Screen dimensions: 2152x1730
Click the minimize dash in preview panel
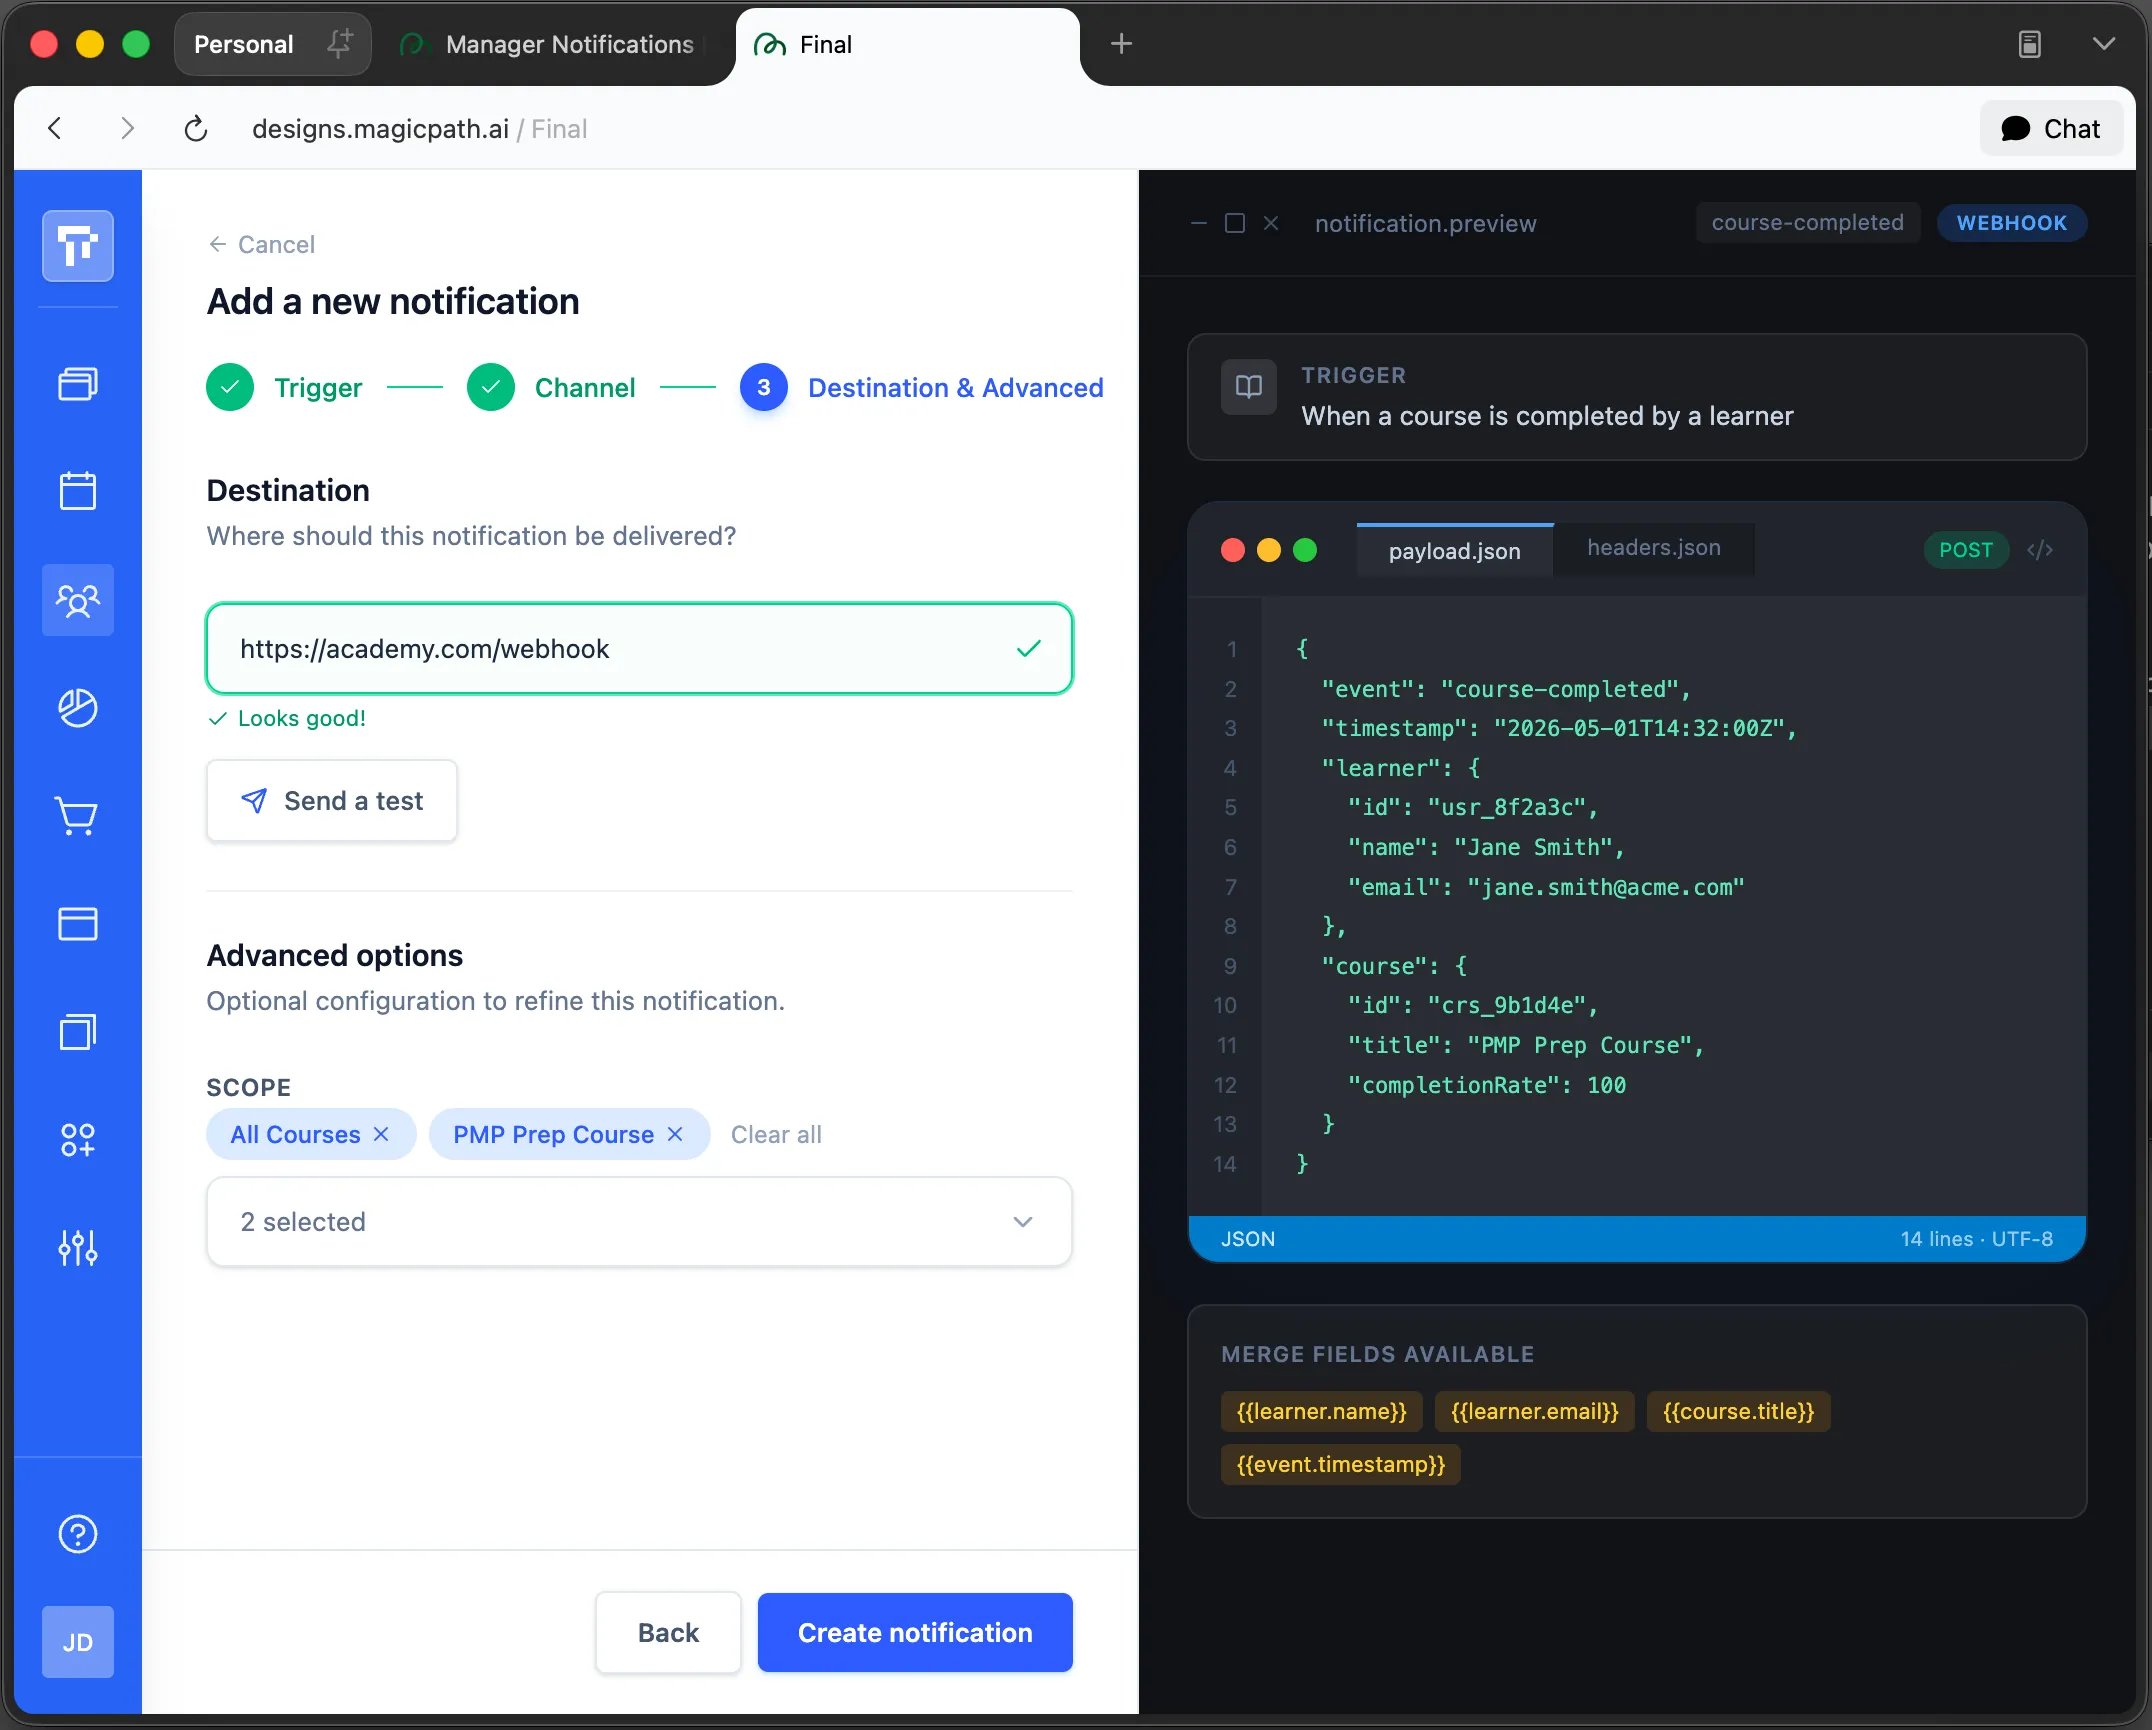[x=1199, y=223]
